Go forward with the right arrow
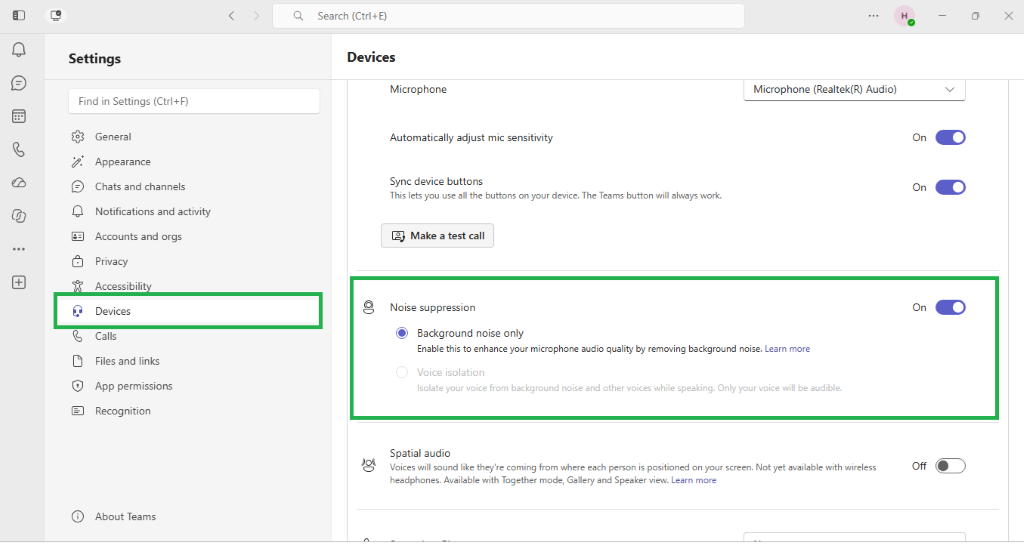Screen dimensions: 1024x549 256,16
